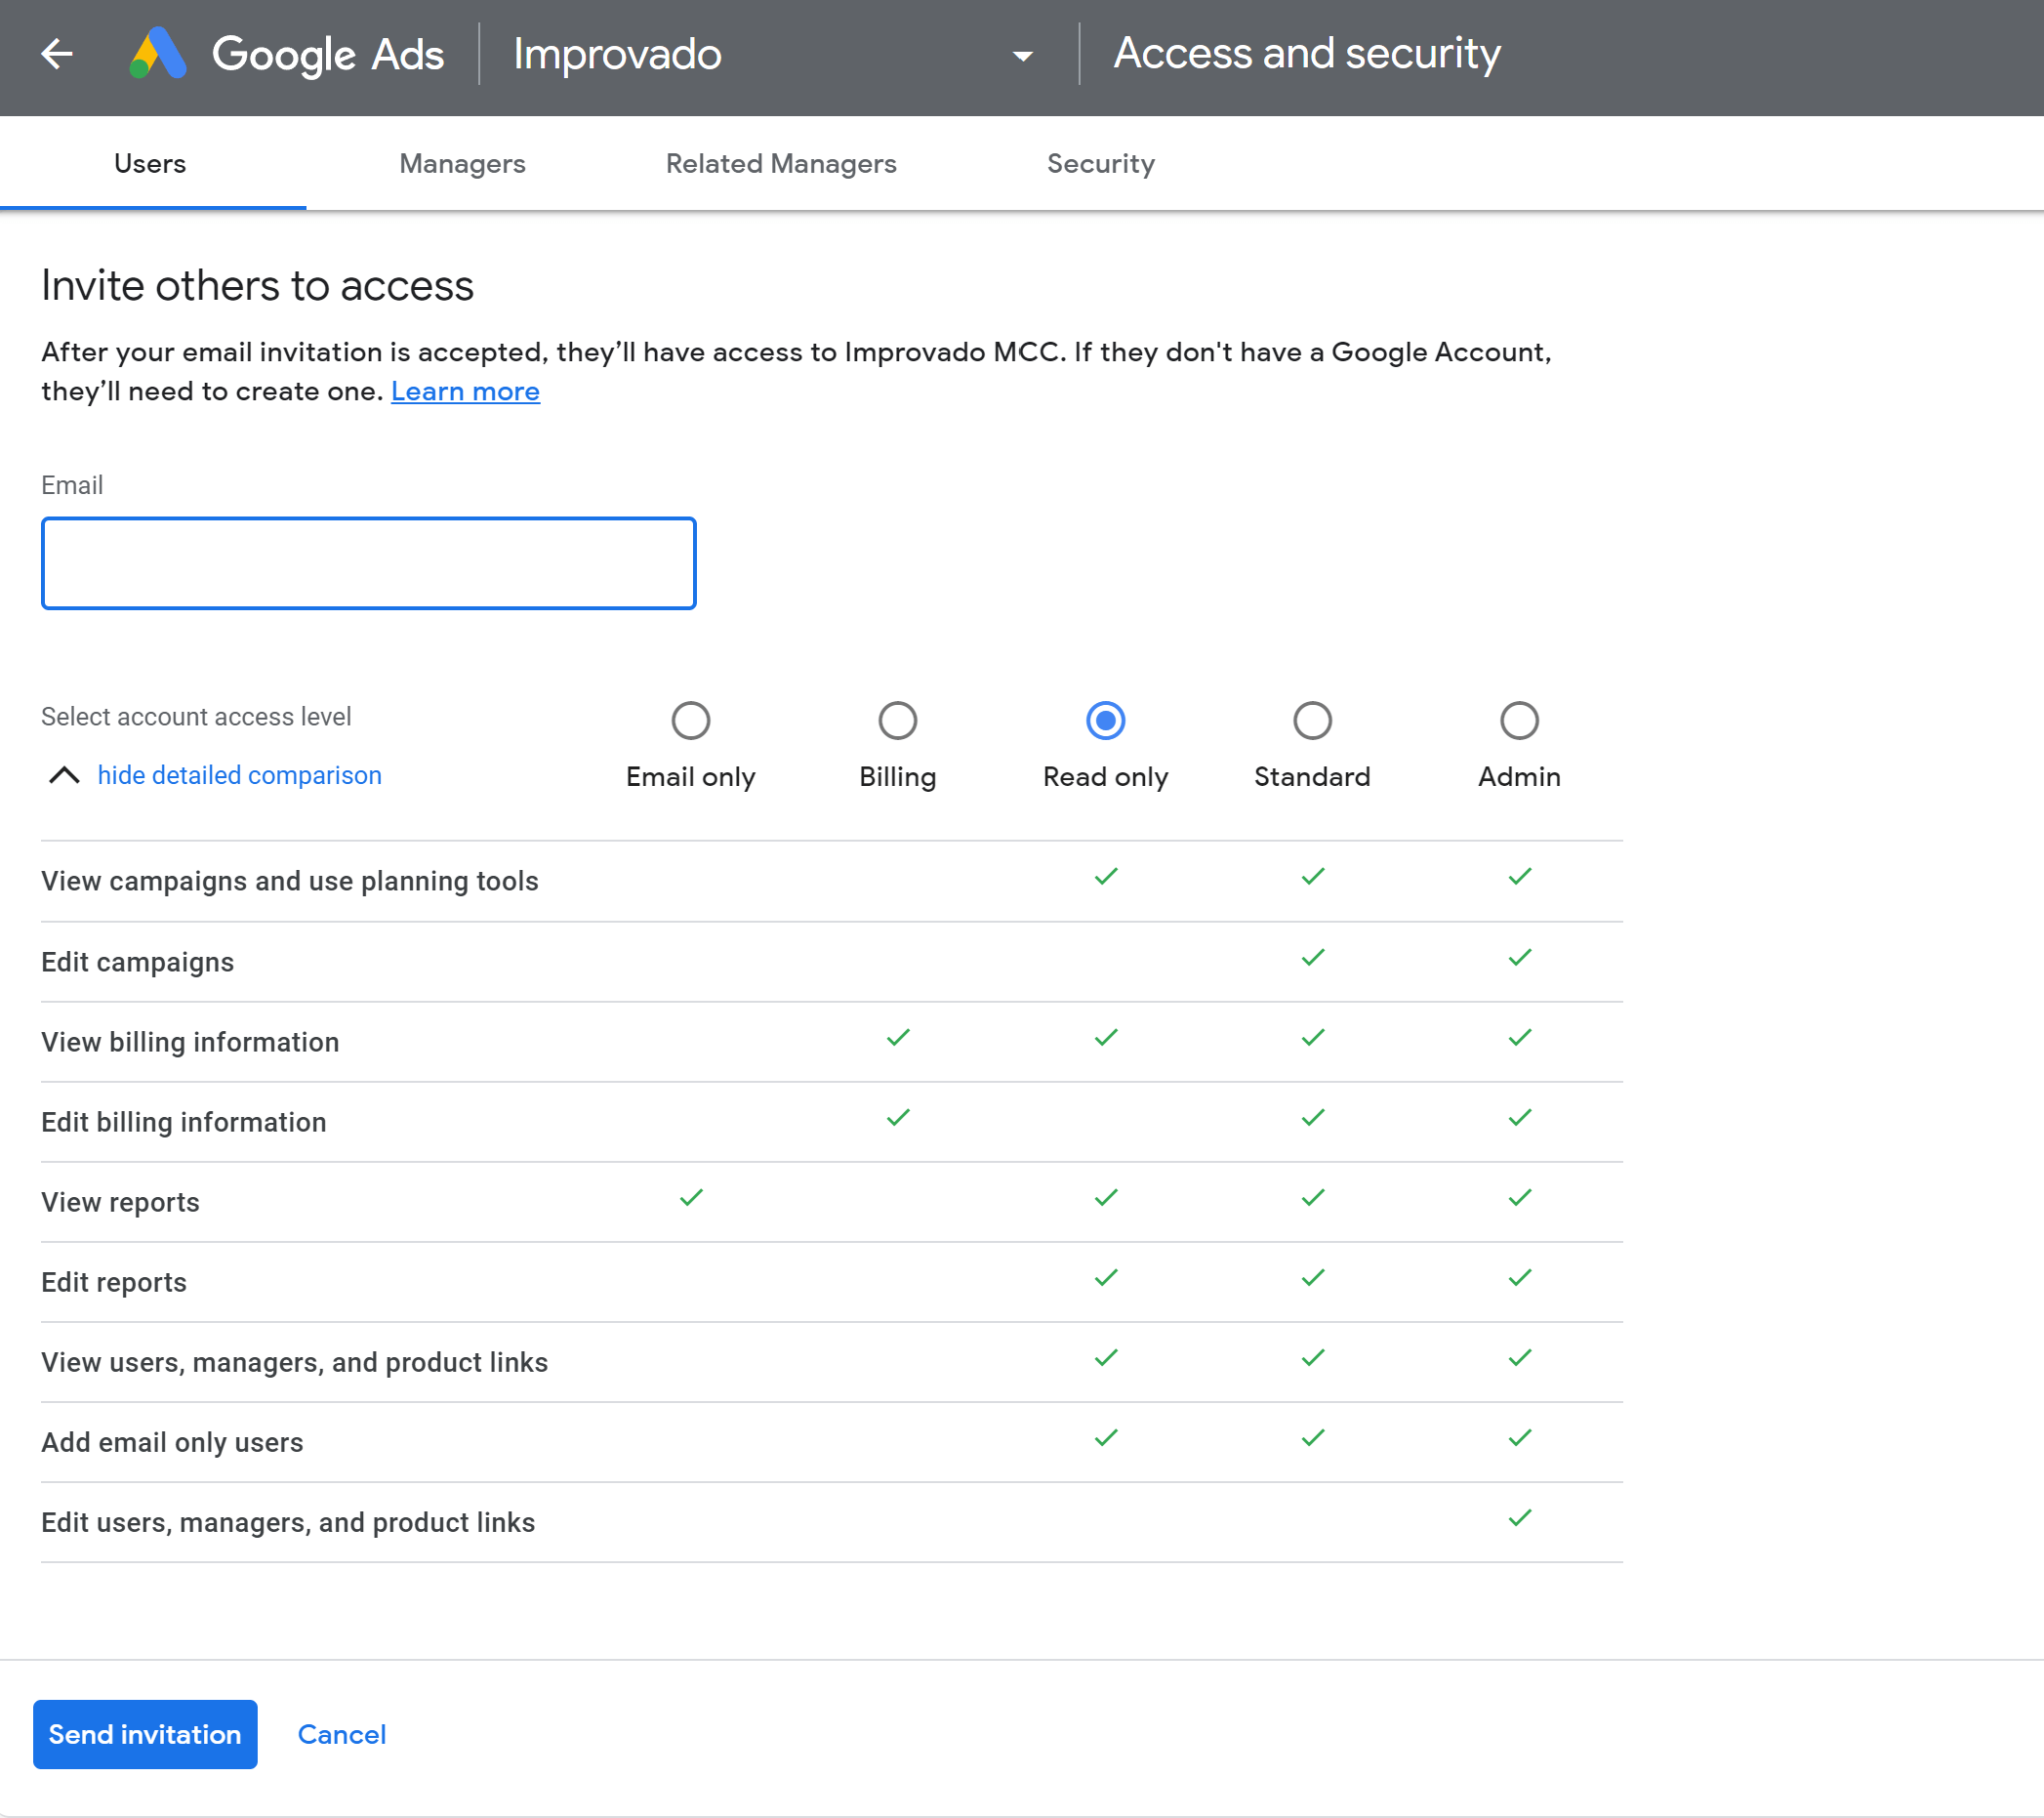The image size is (2044, 1818).
Task: Open the Security tab
Action: tap(1100, 163)
